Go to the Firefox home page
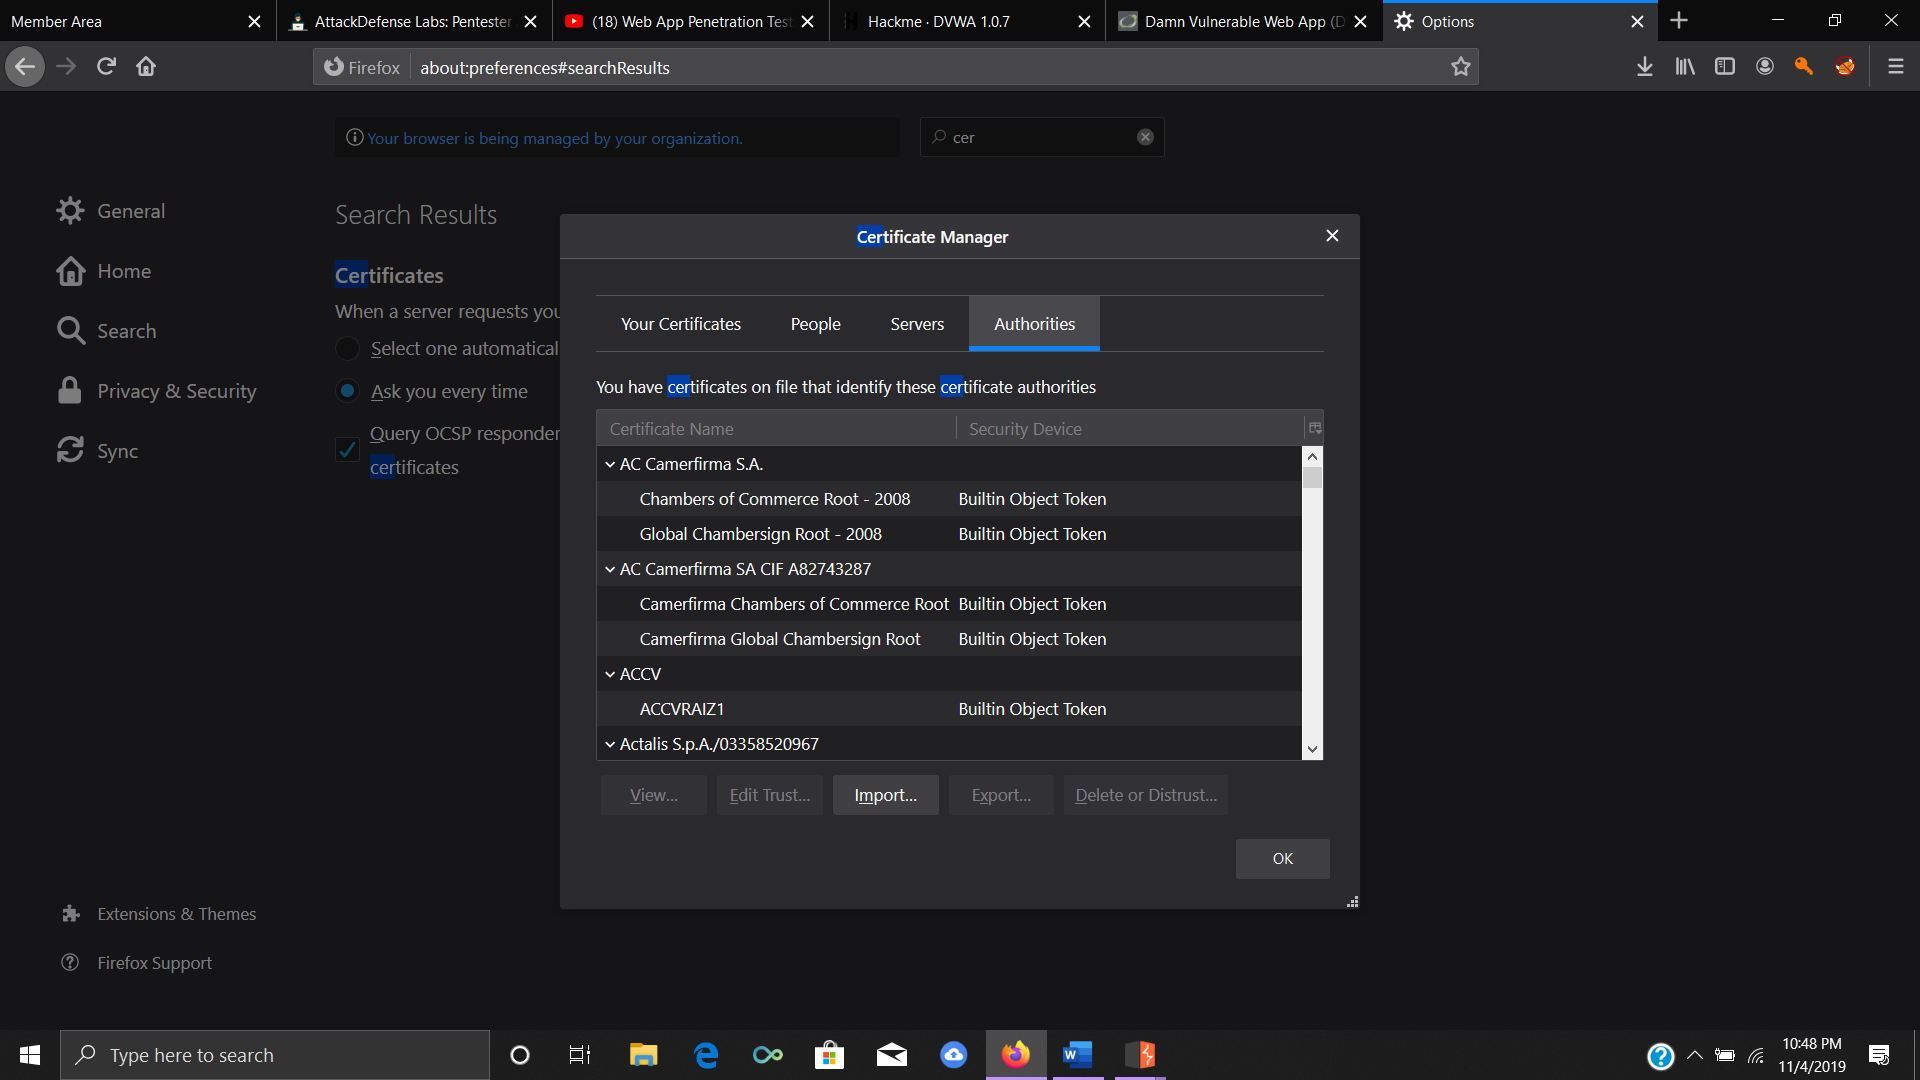The height and width of the screenshot is (1080, 1920). click(x=146, y=67)
